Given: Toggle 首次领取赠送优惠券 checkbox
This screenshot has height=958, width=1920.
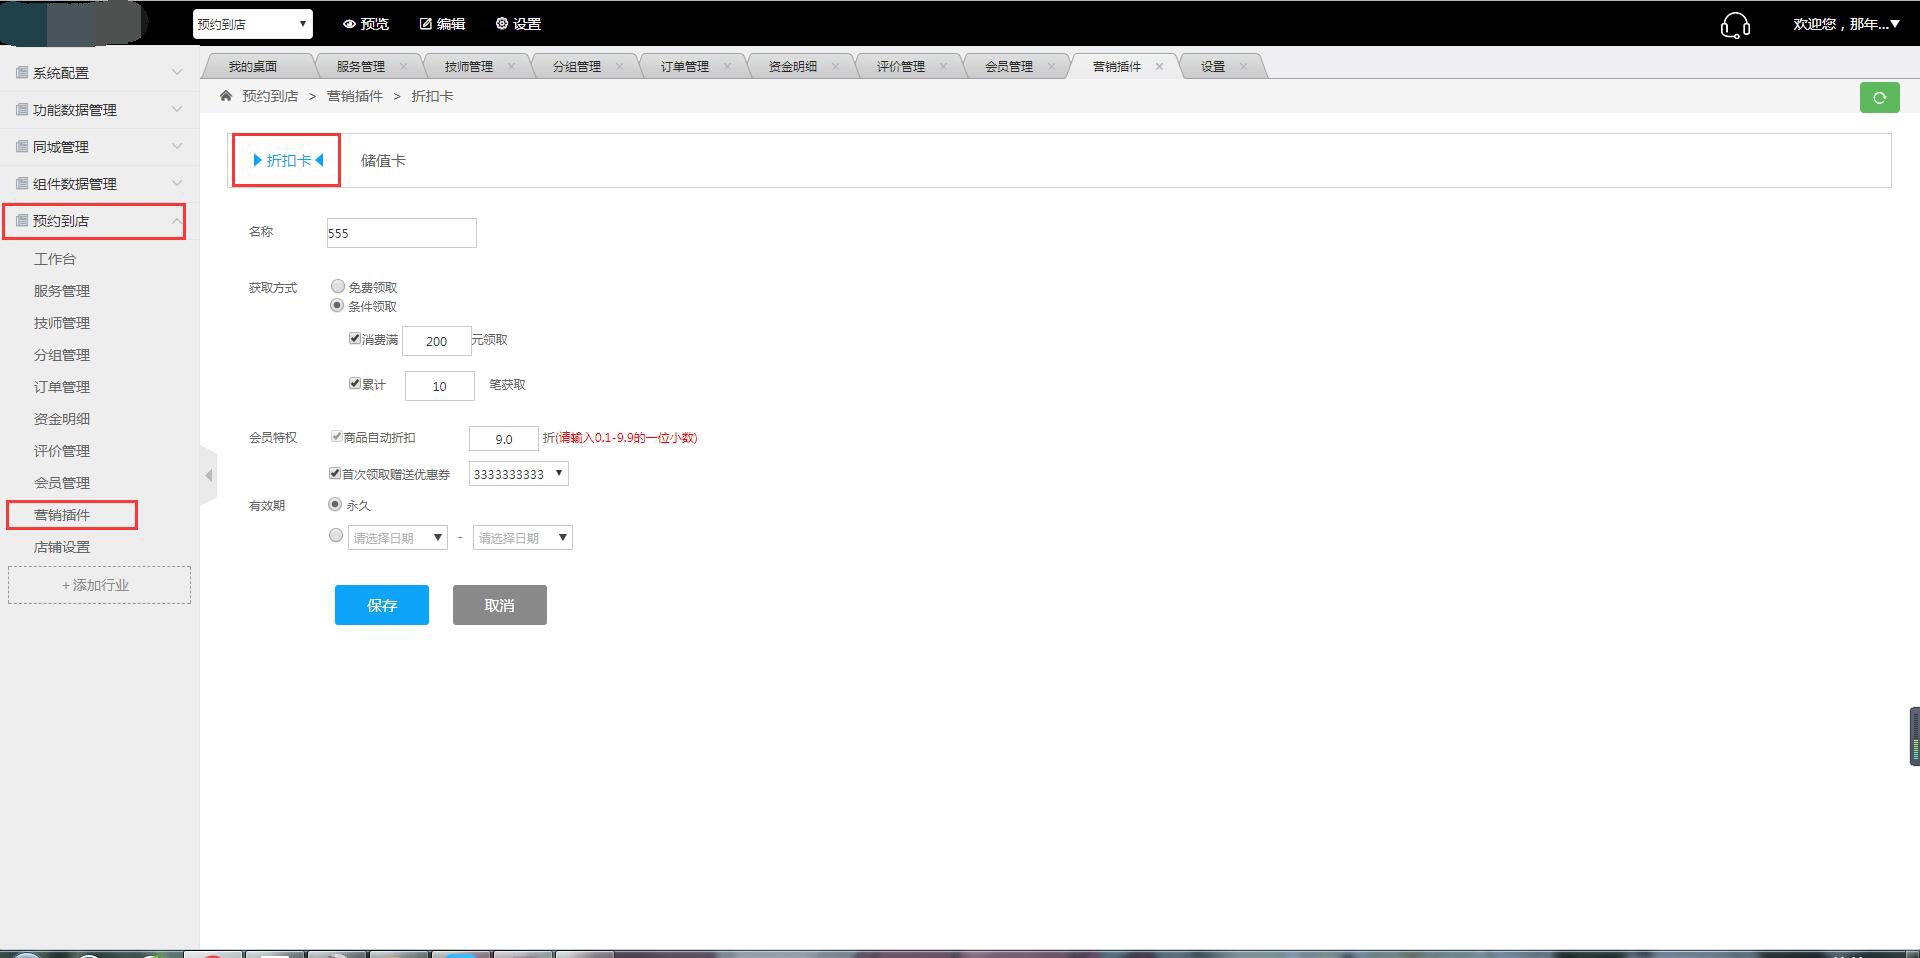Looking at the screenshot, I should (335, 473).
